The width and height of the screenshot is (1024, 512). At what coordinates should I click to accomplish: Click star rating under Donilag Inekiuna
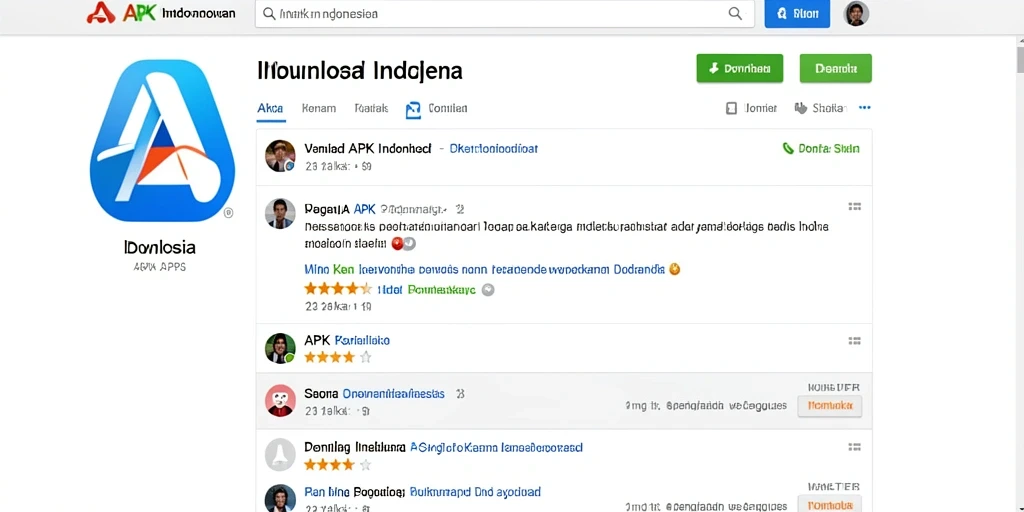[338, 465]
